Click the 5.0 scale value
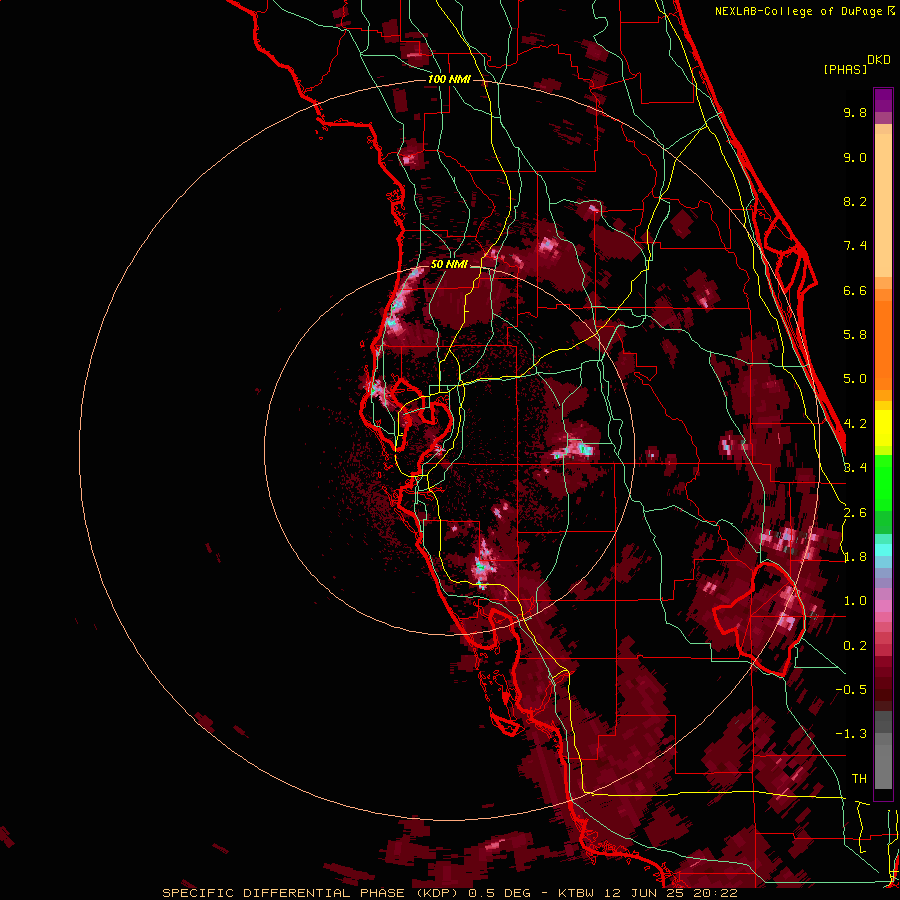900x900 pixels. coord(855,379)
